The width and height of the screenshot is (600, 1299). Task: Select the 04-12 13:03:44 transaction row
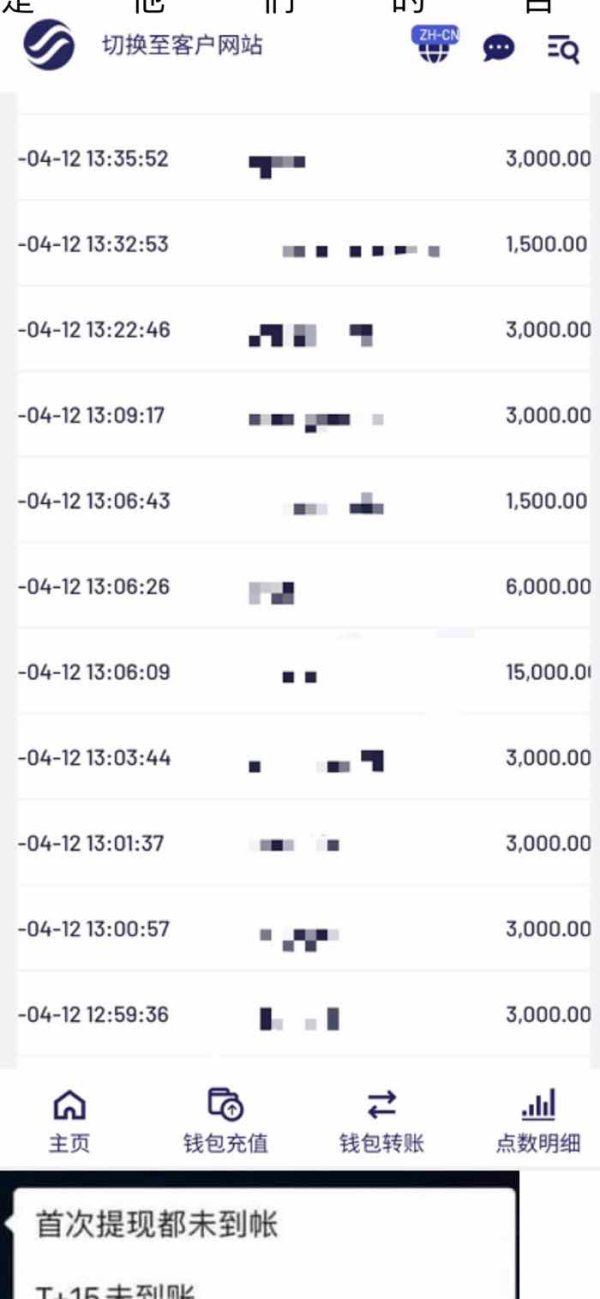[x=300, y=758]
